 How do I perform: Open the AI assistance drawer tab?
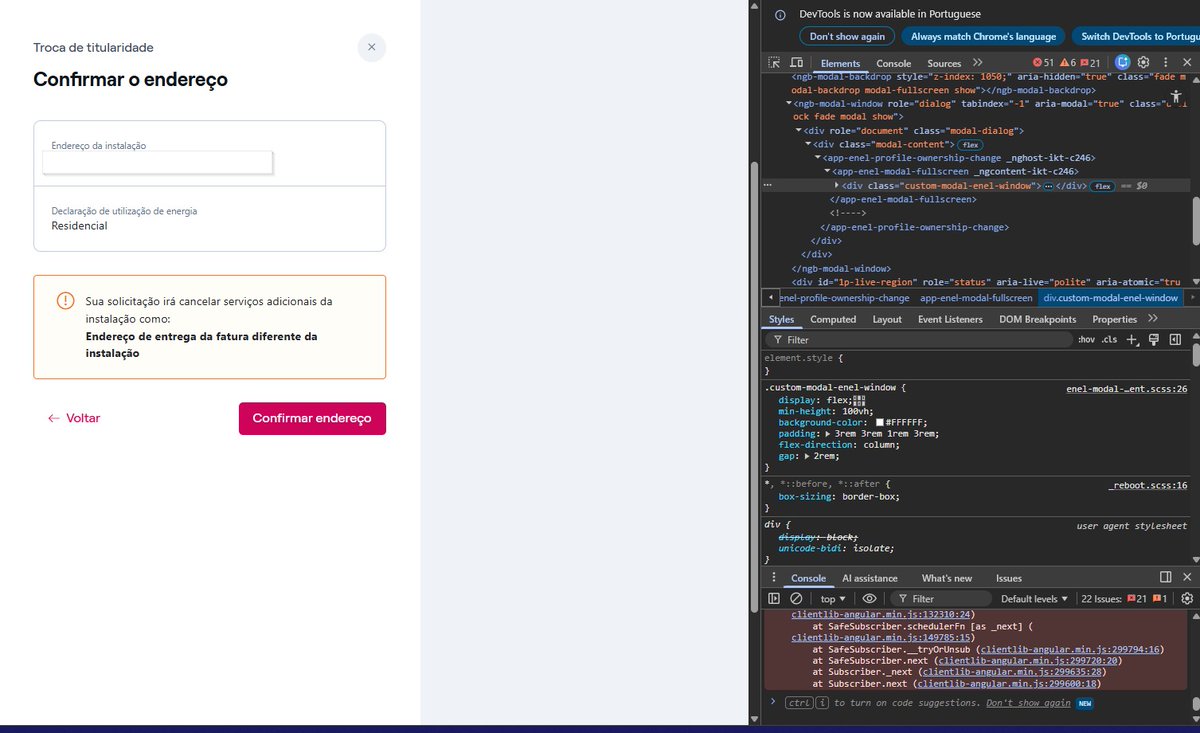coord(870,578)
